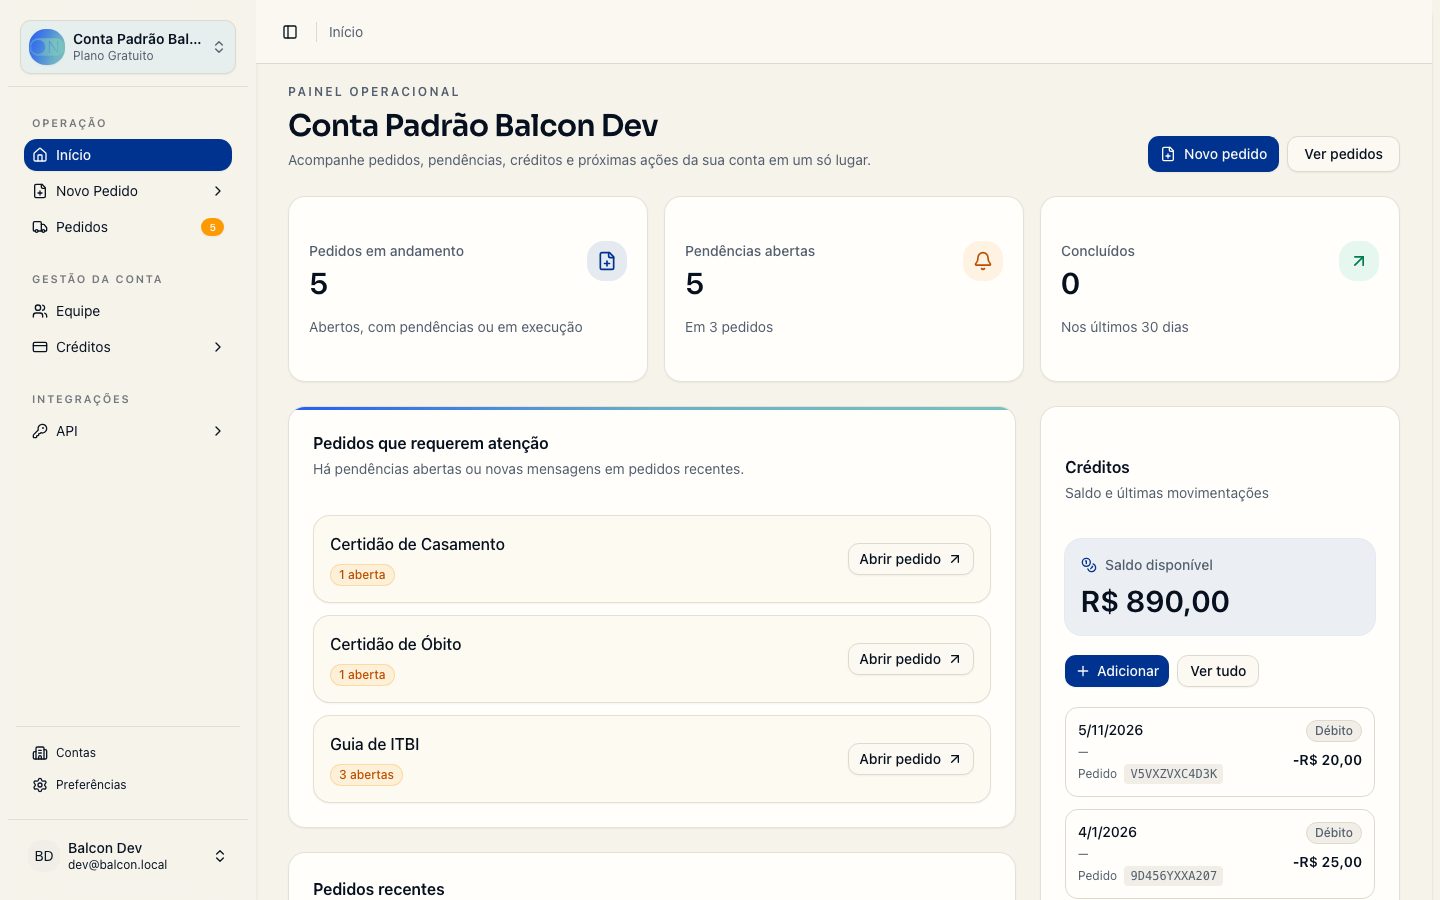
Task: Click the Preferências gear icon
Action: coord(40,785)
